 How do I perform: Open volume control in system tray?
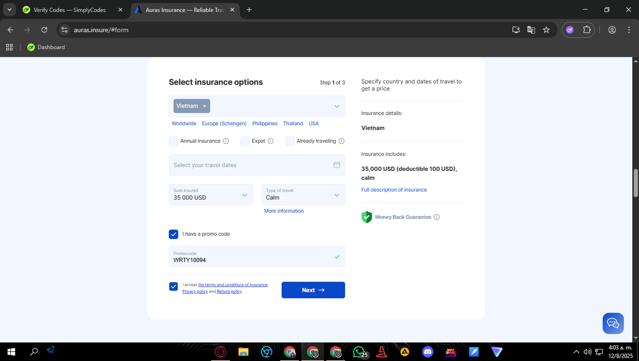tap(587, 352)
